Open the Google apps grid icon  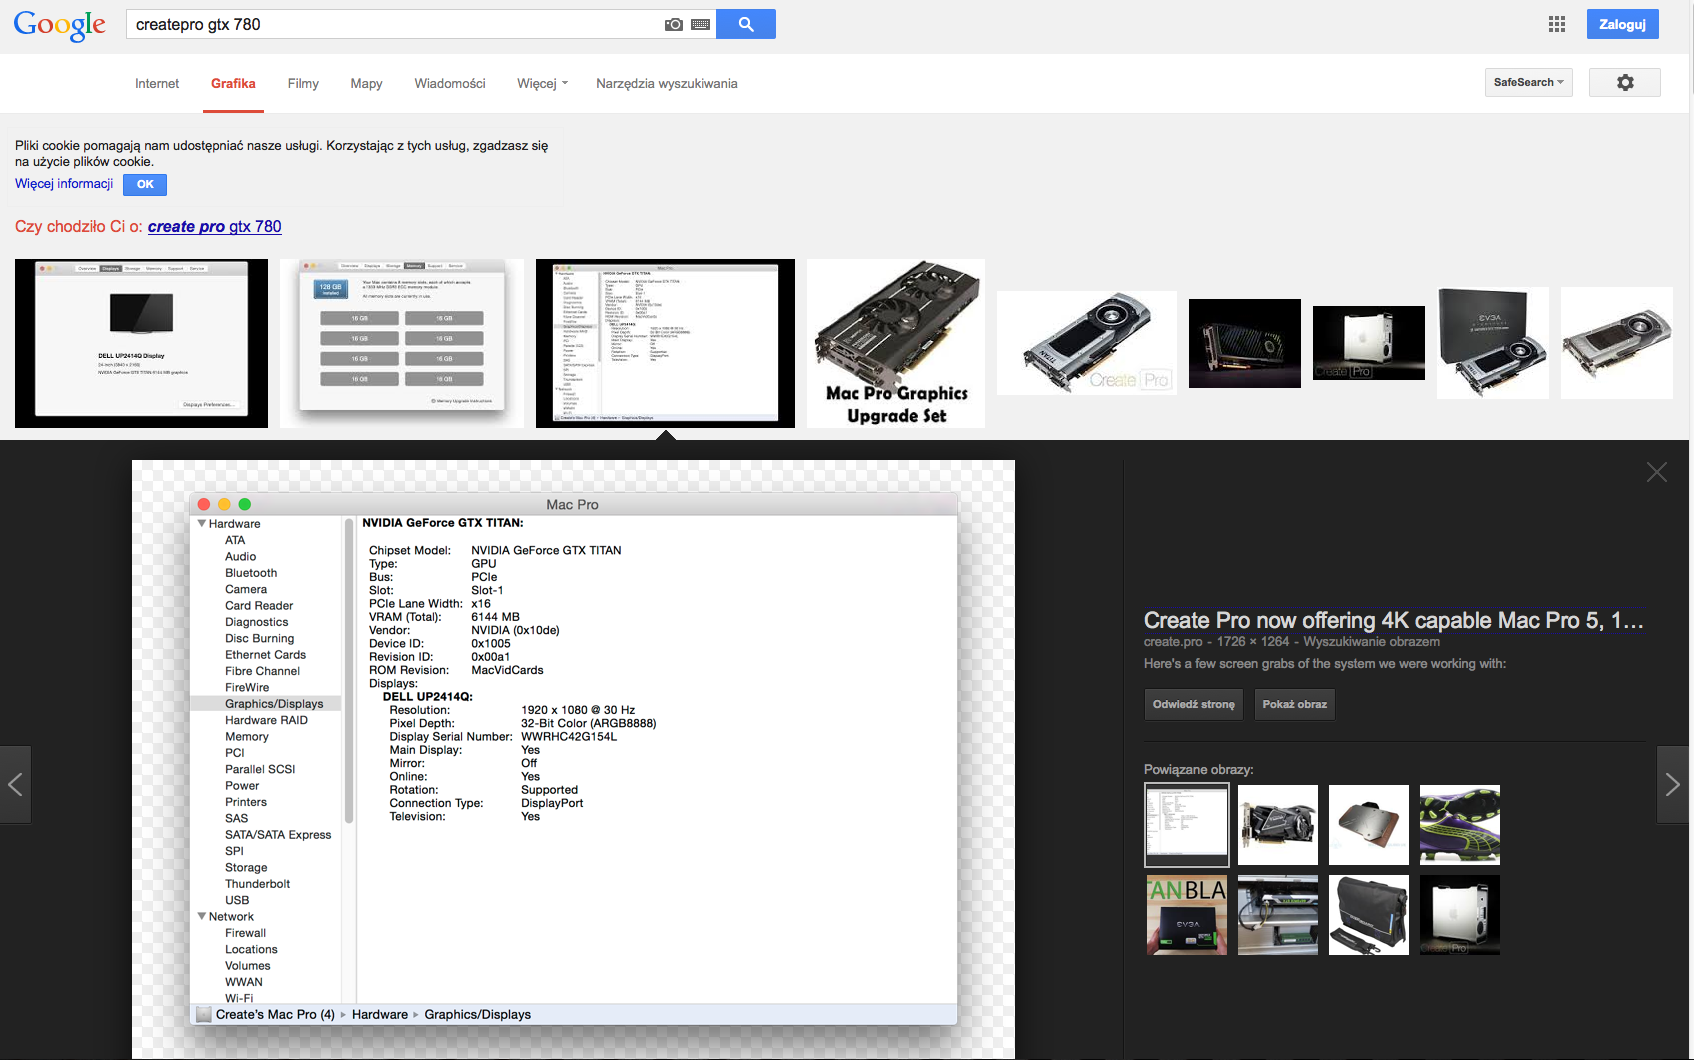1557,24
